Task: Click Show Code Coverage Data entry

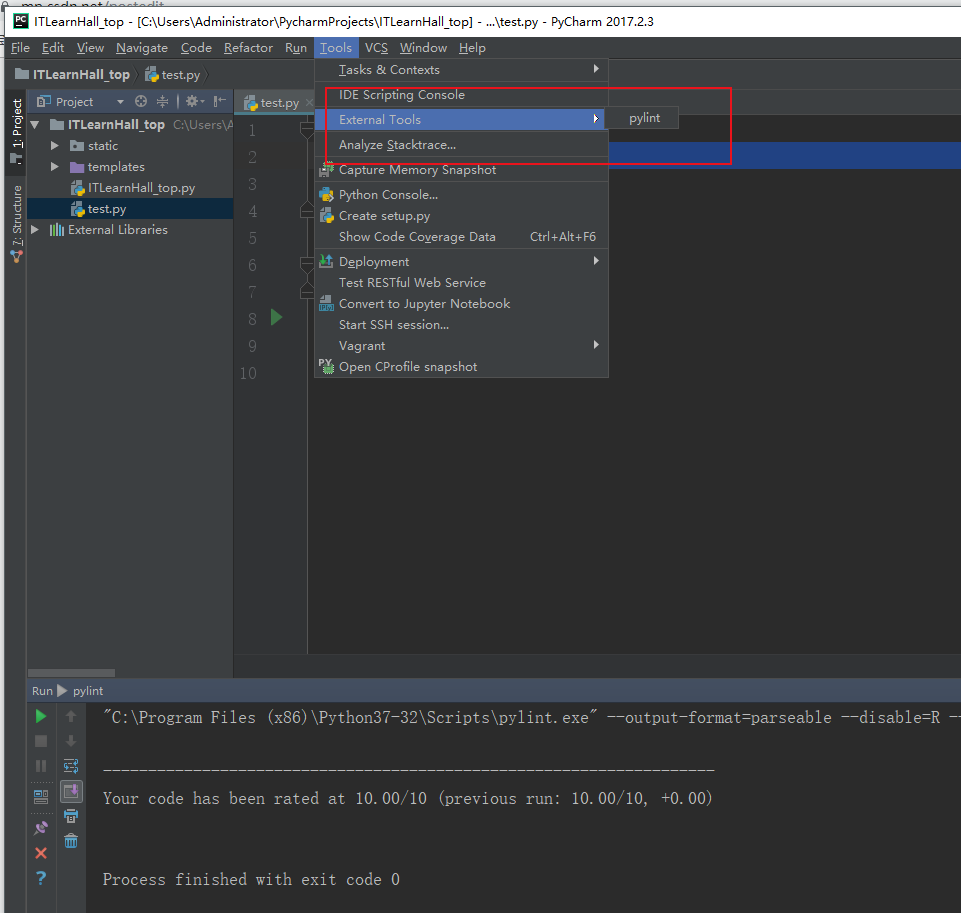Action: pos(461,237)
